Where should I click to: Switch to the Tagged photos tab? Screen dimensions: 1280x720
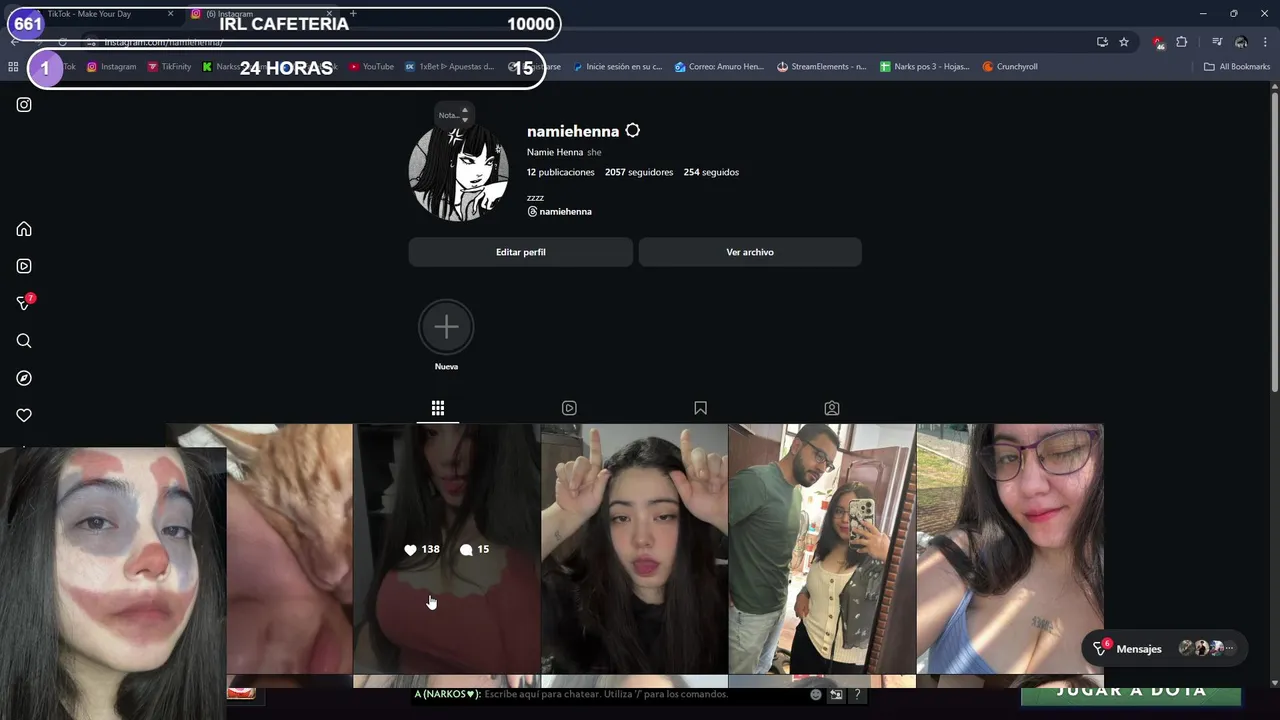(832, 408)
